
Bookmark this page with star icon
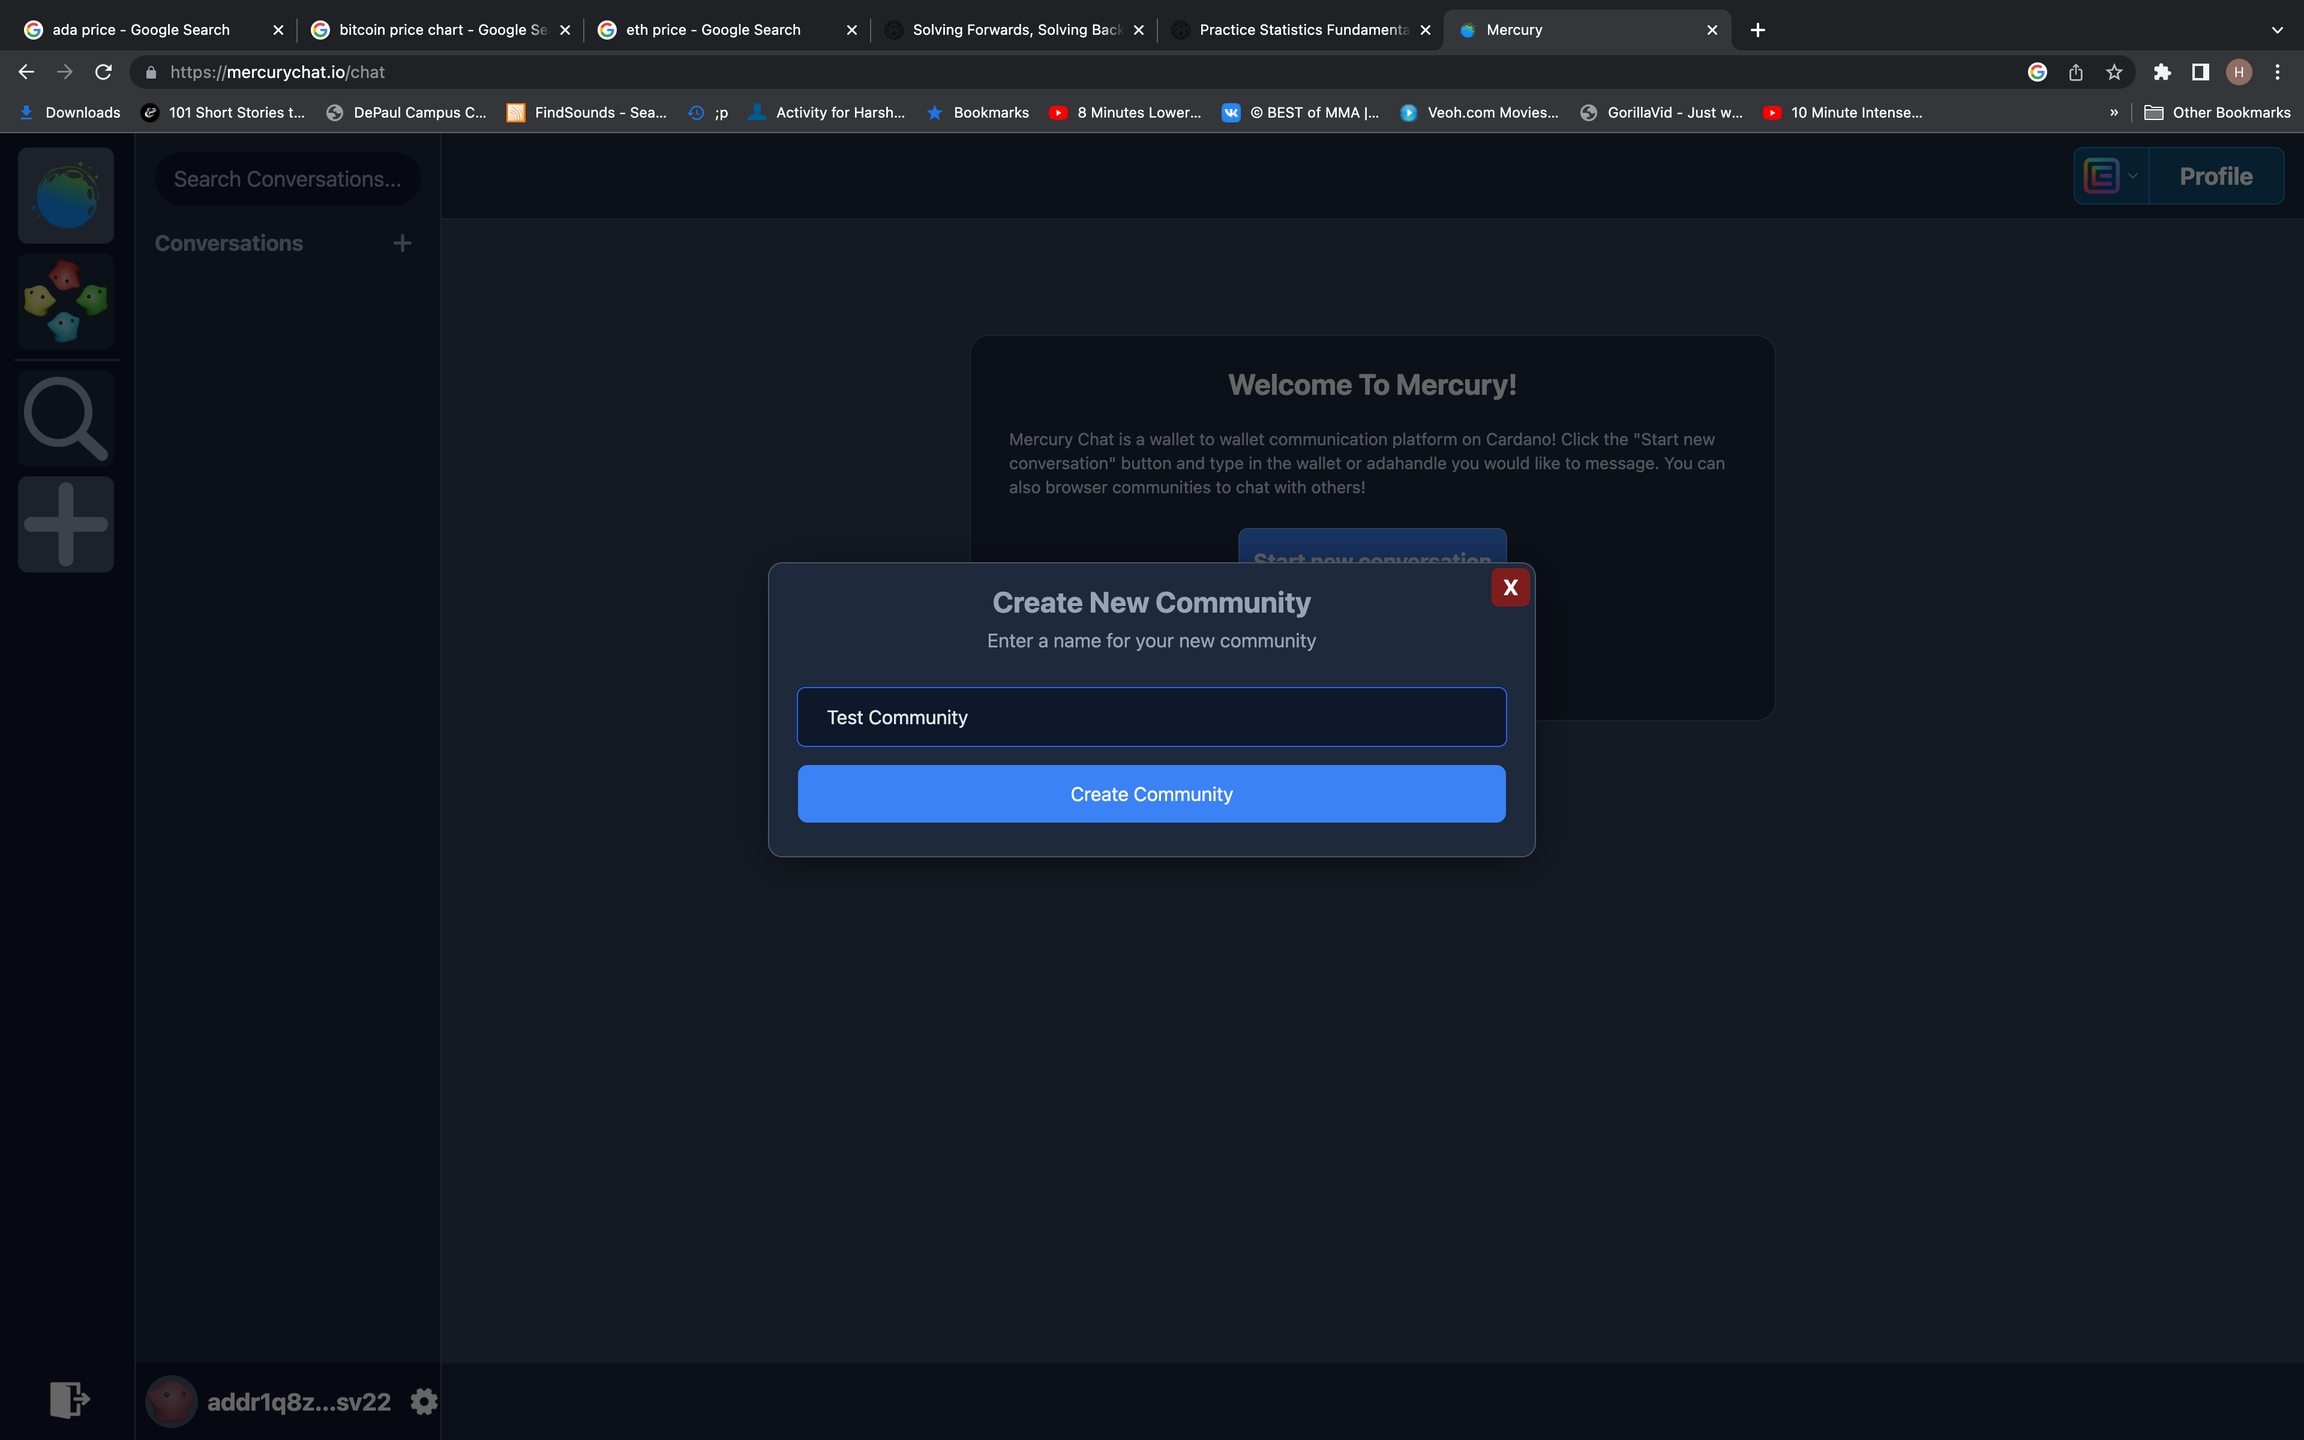2114,72
